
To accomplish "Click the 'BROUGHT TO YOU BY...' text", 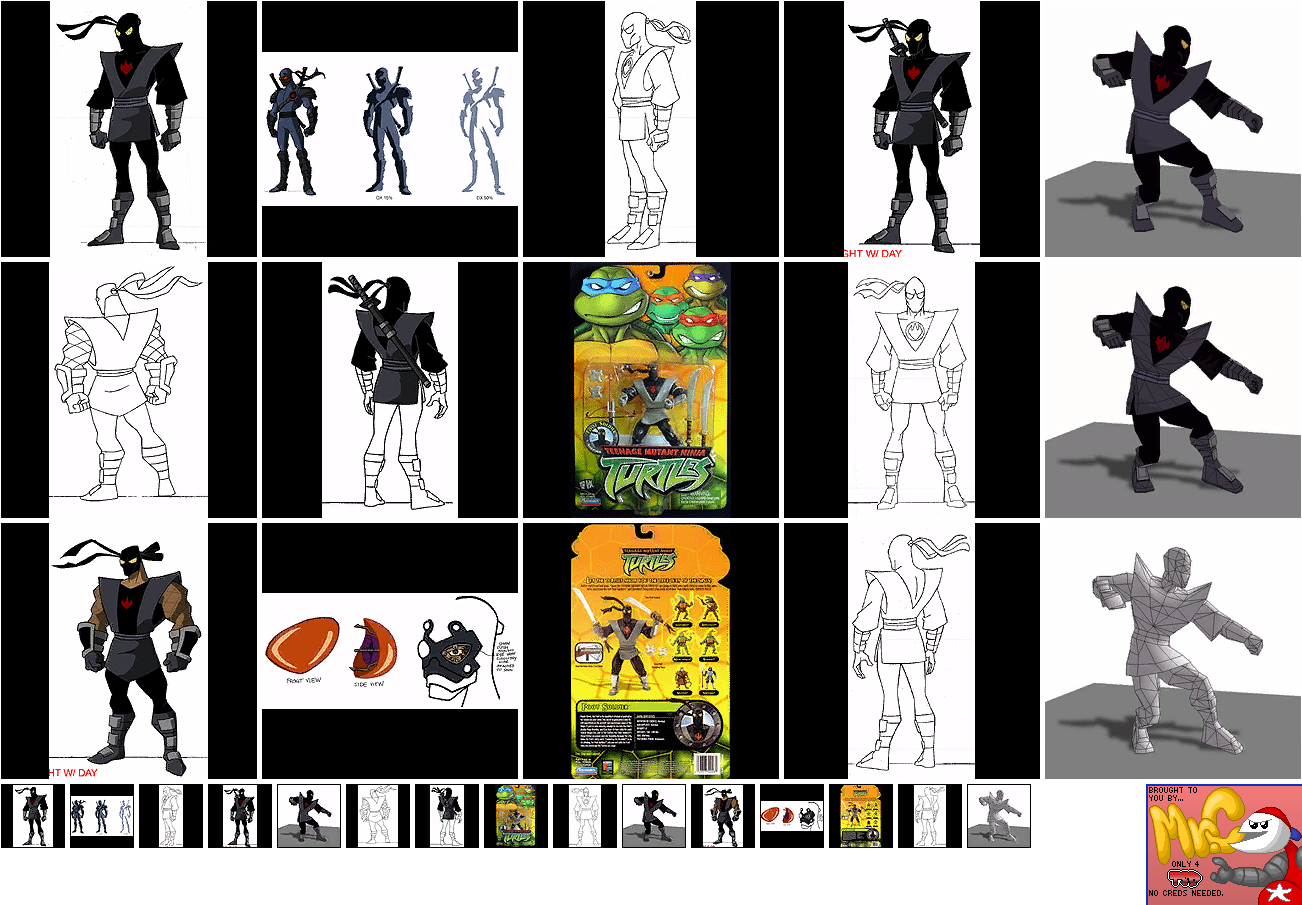I will click(x=1173, y=795).
